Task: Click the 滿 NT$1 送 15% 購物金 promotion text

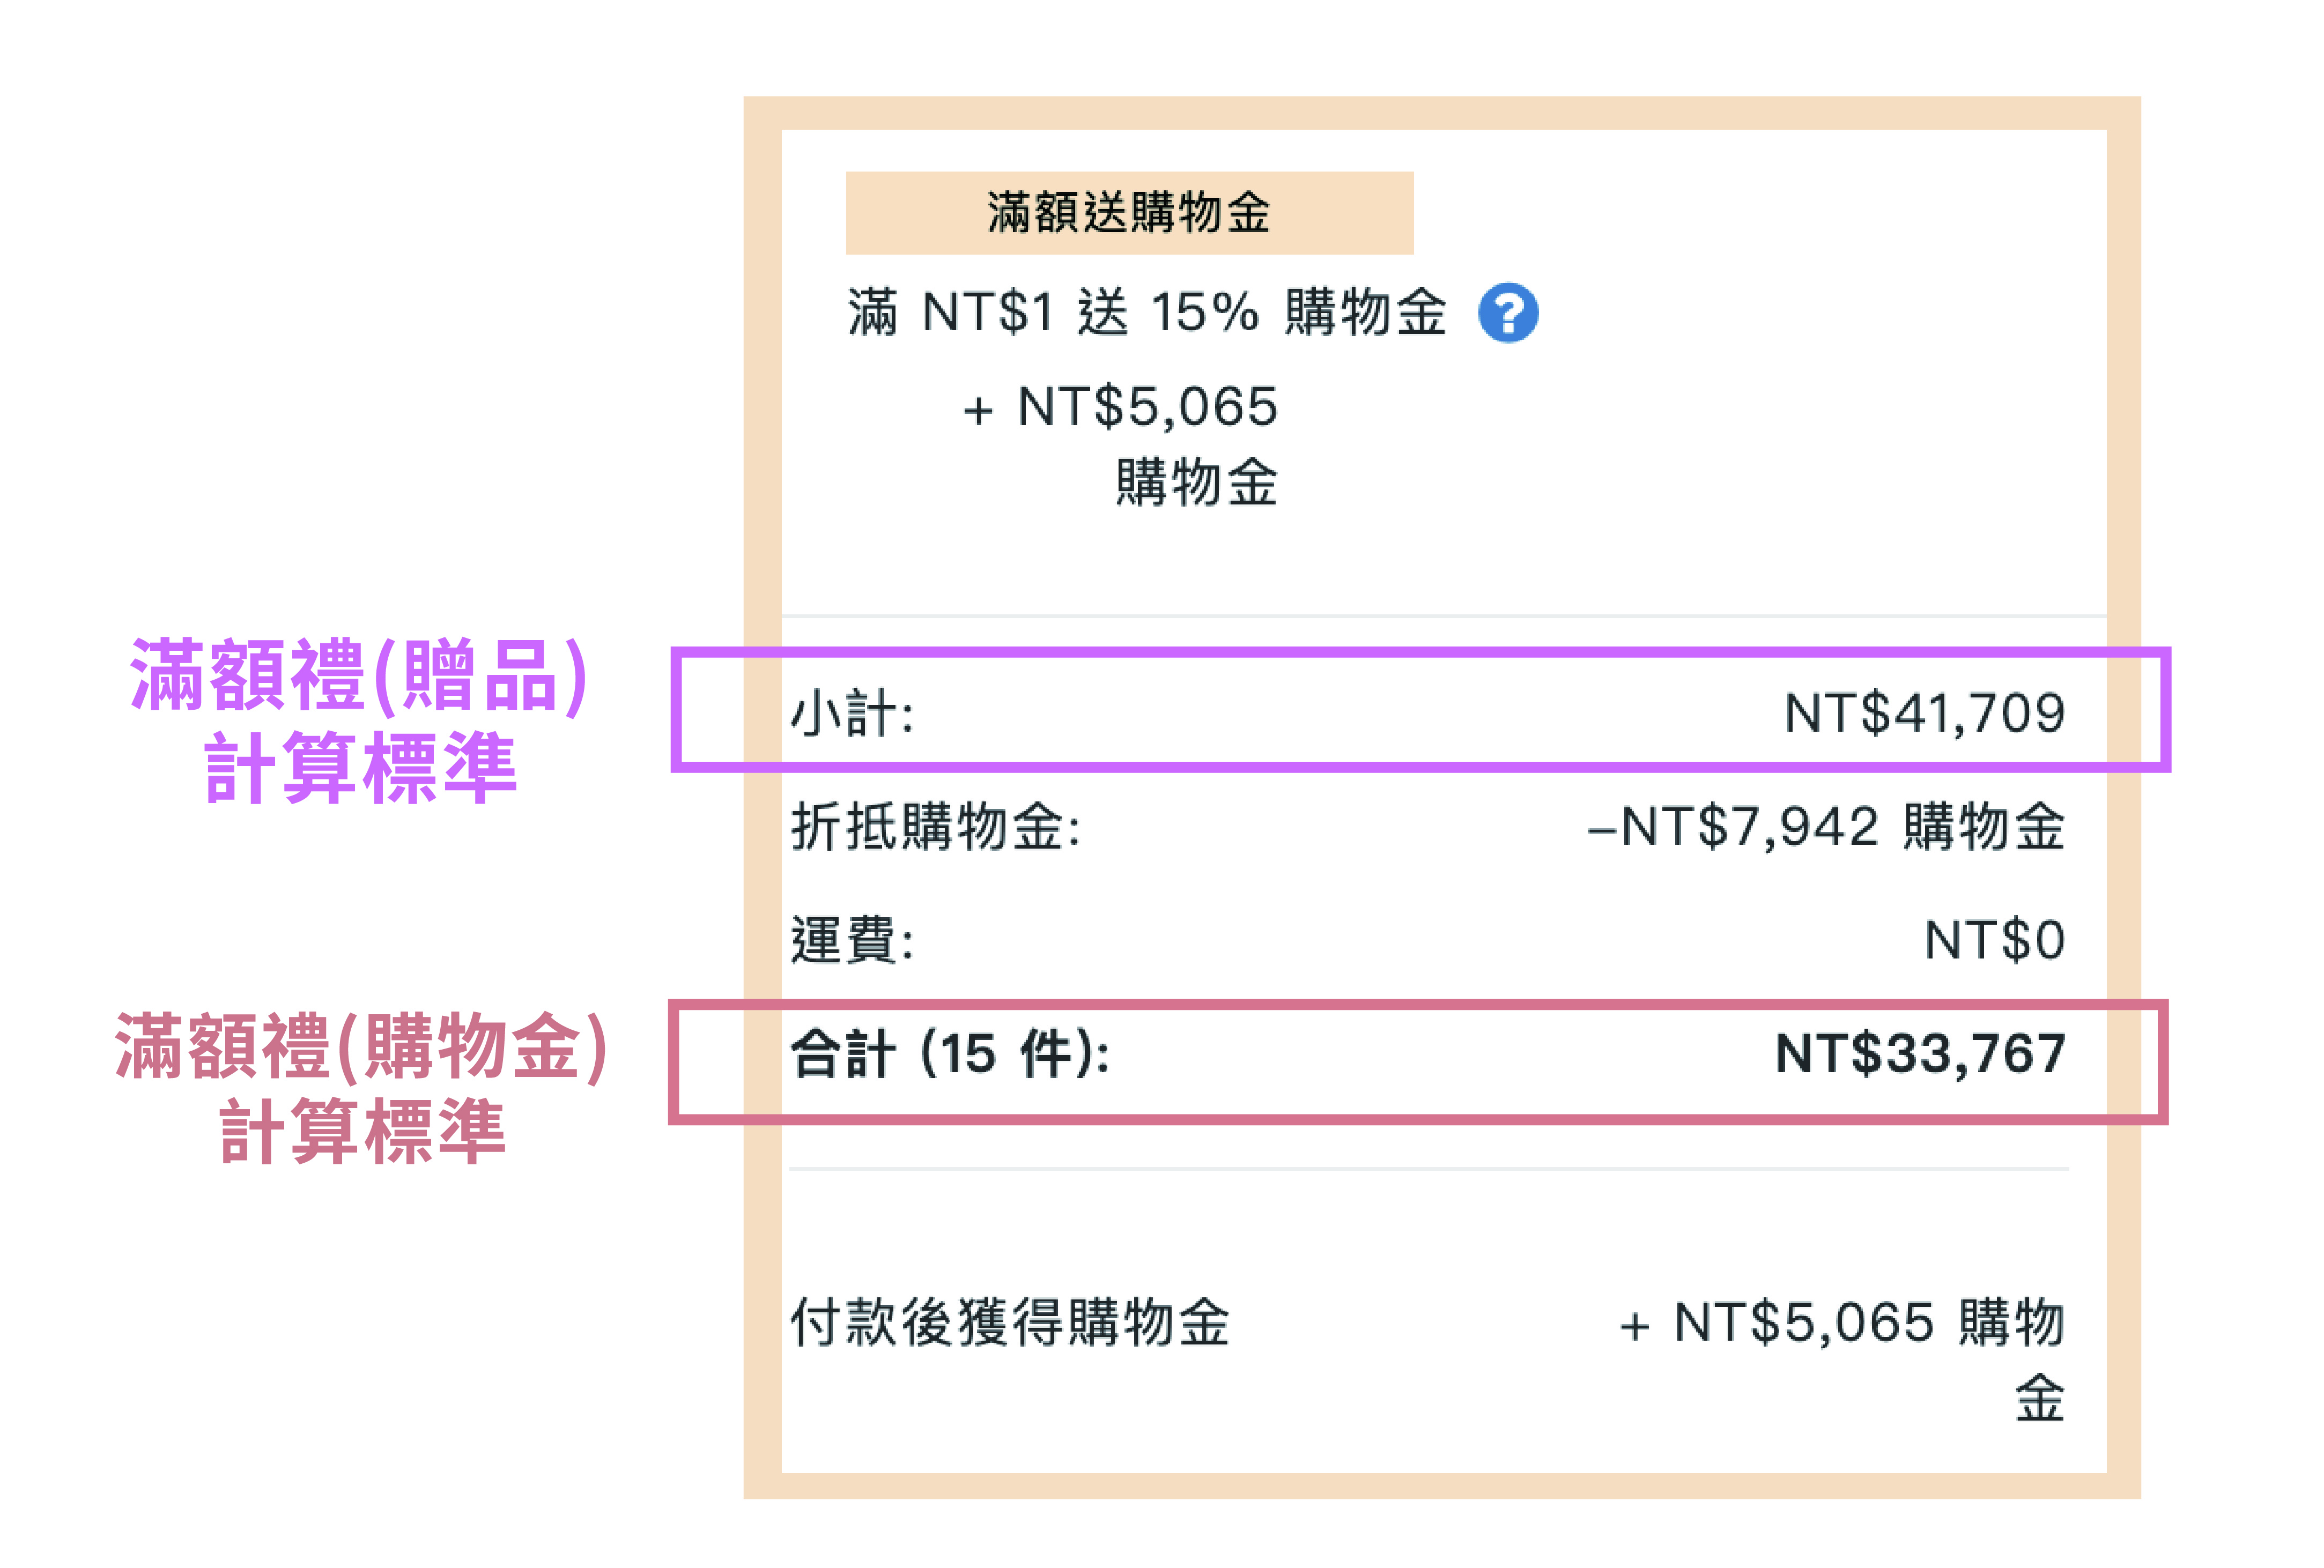Action: point(1146,313)
